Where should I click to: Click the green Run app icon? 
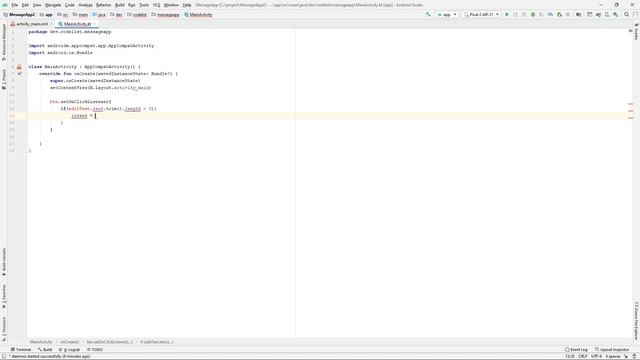pyautogui.click(x=507, y=14)
